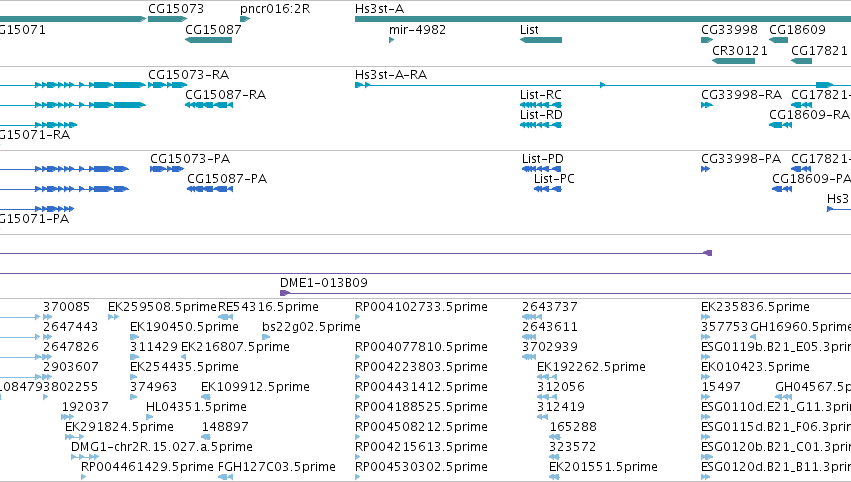This screenshot has width=851, height=482.
Task: Open the Hs3st-A-RA transcript label
Action: (391, 74)
